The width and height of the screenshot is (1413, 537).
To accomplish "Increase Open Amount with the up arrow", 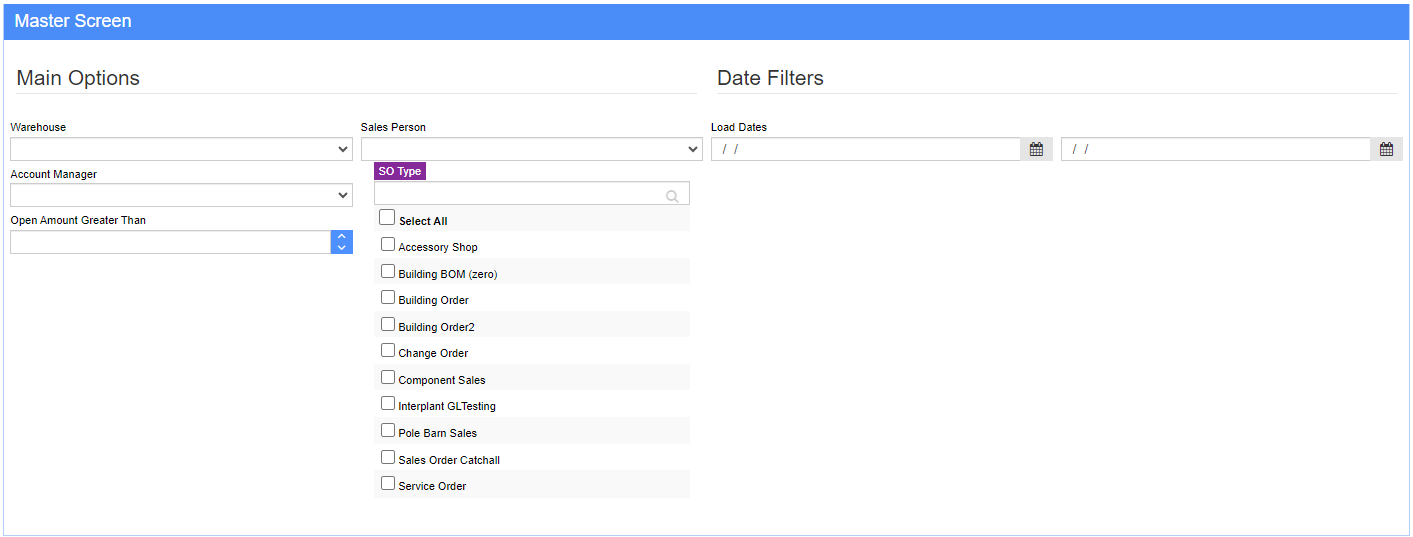I will pyautogui.click(x=342, y=236).
